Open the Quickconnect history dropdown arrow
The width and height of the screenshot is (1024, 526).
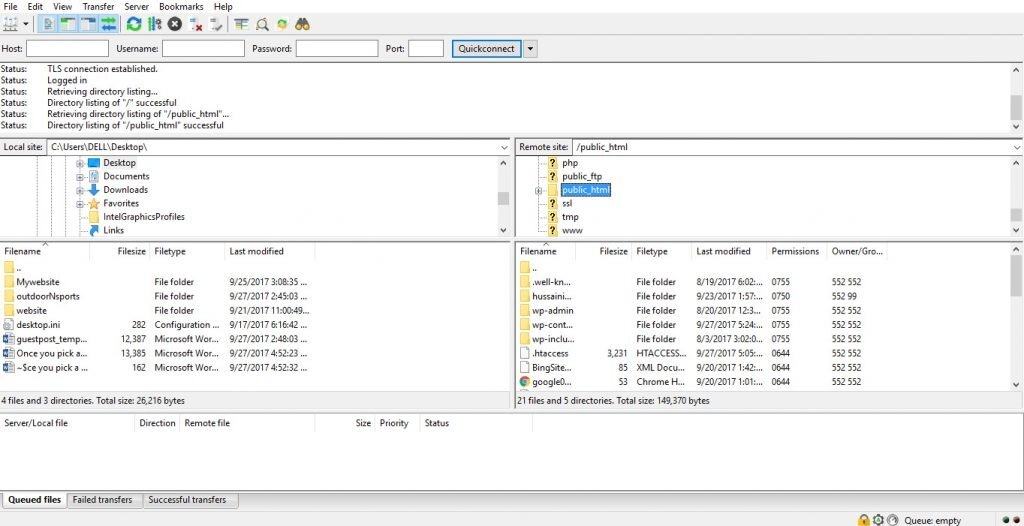point(530,48)
